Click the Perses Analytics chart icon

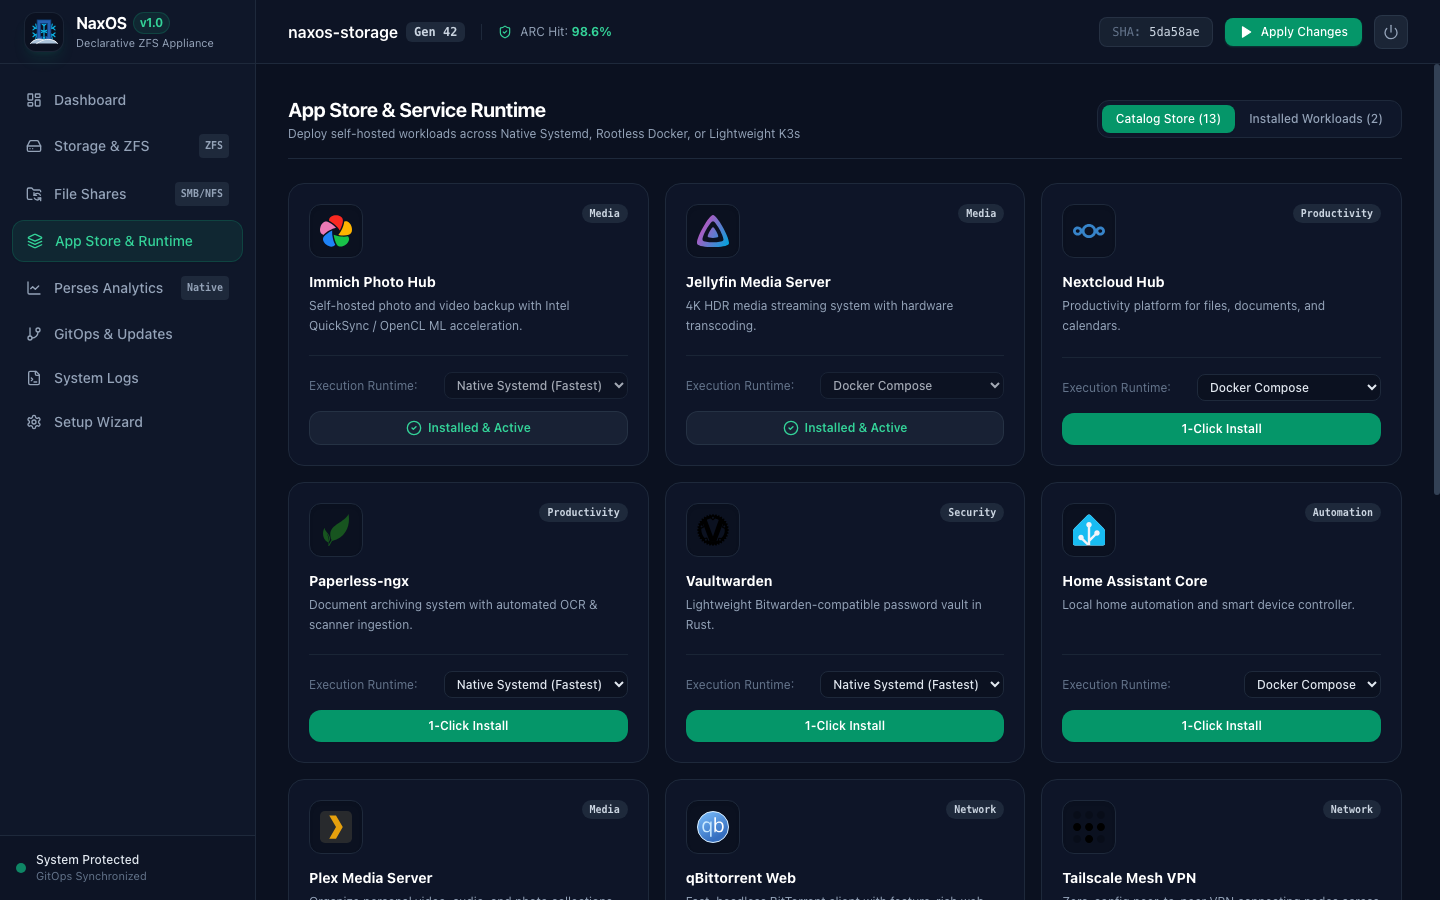[x=34, y=288]
